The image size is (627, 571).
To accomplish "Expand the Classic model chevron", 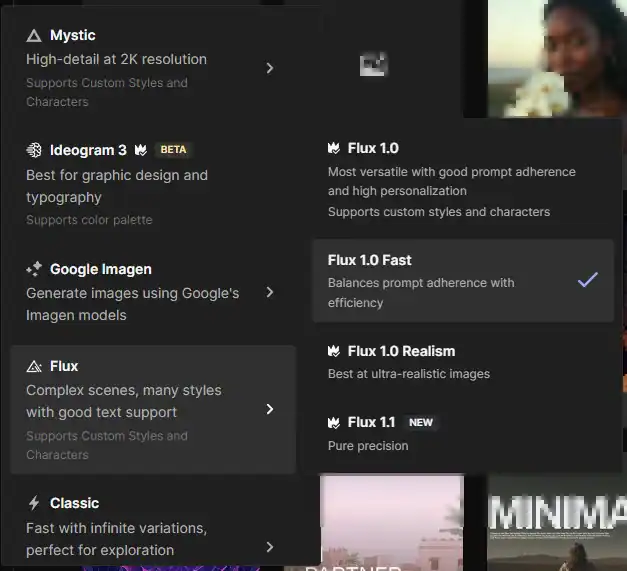I will (x=270, y=546).
